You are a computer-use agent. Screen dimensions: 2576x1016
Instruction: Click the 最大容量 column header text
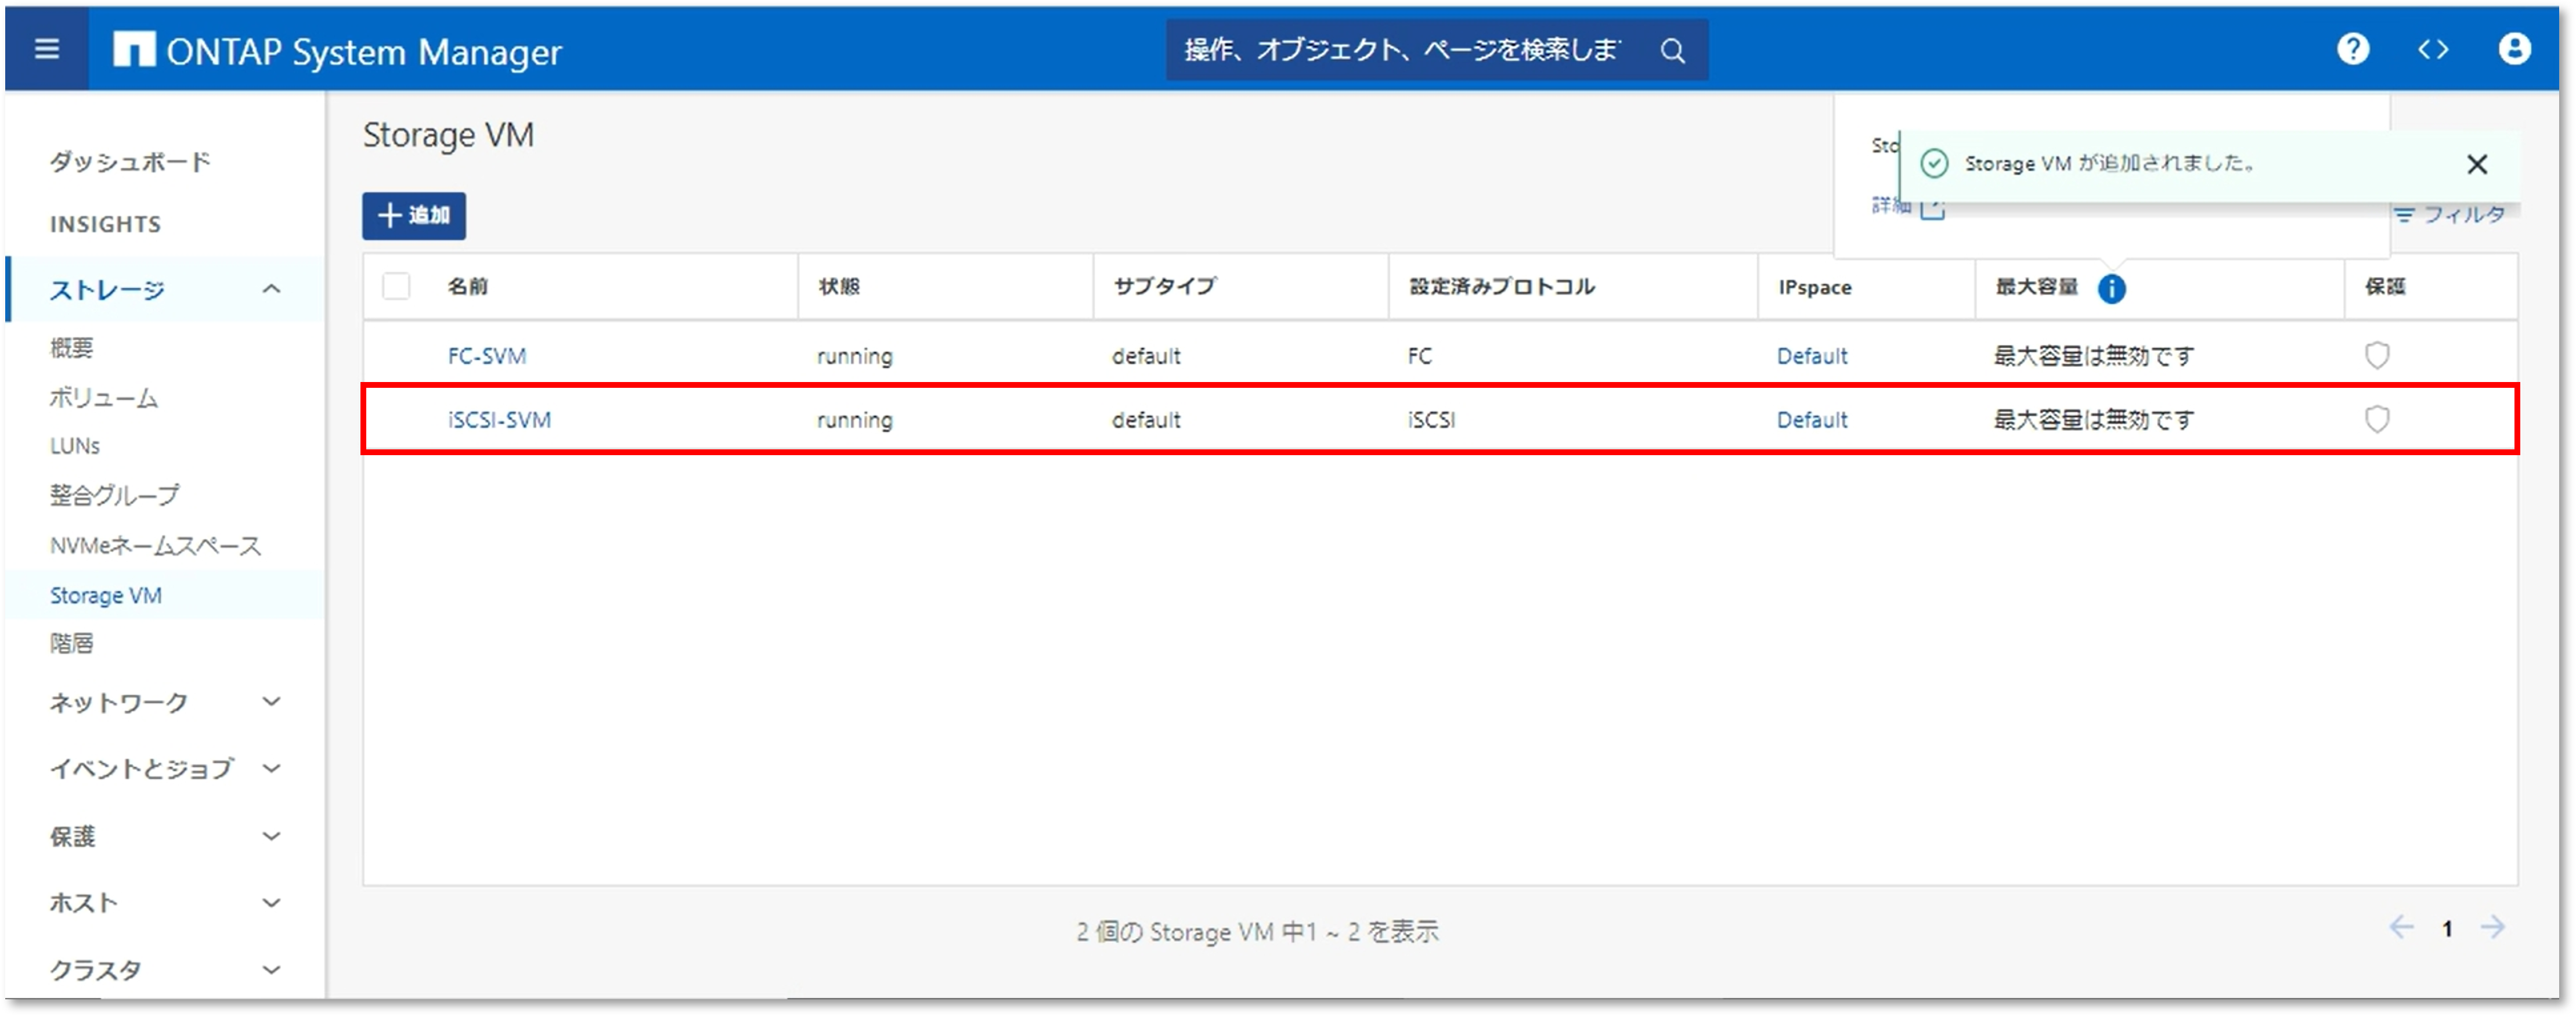coord(2036,287)
